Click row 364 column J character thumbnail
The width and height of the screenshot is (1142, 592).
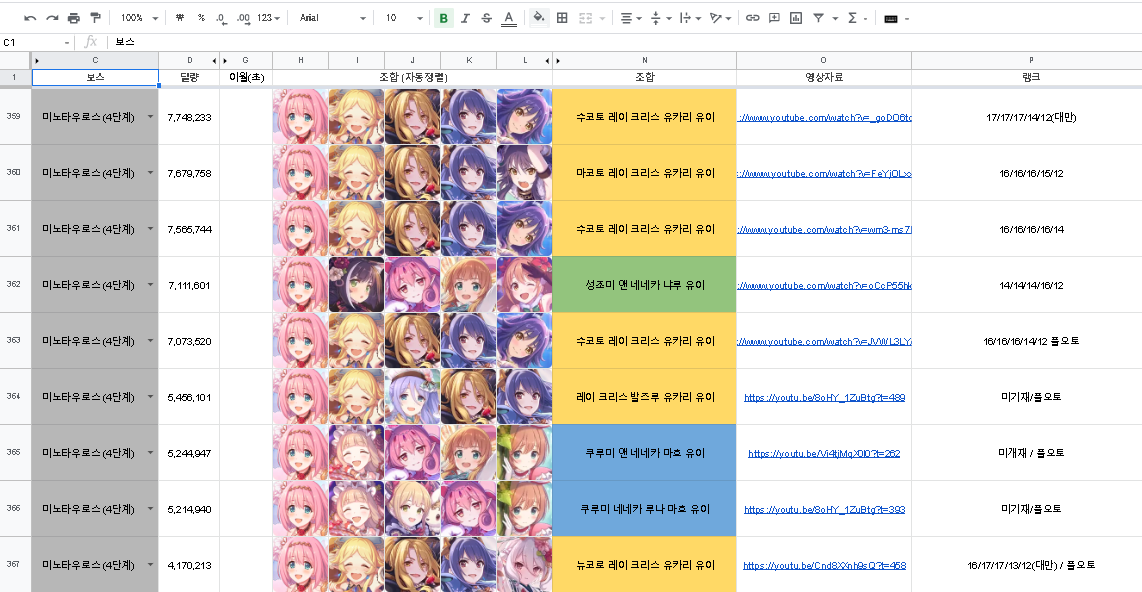412,397
